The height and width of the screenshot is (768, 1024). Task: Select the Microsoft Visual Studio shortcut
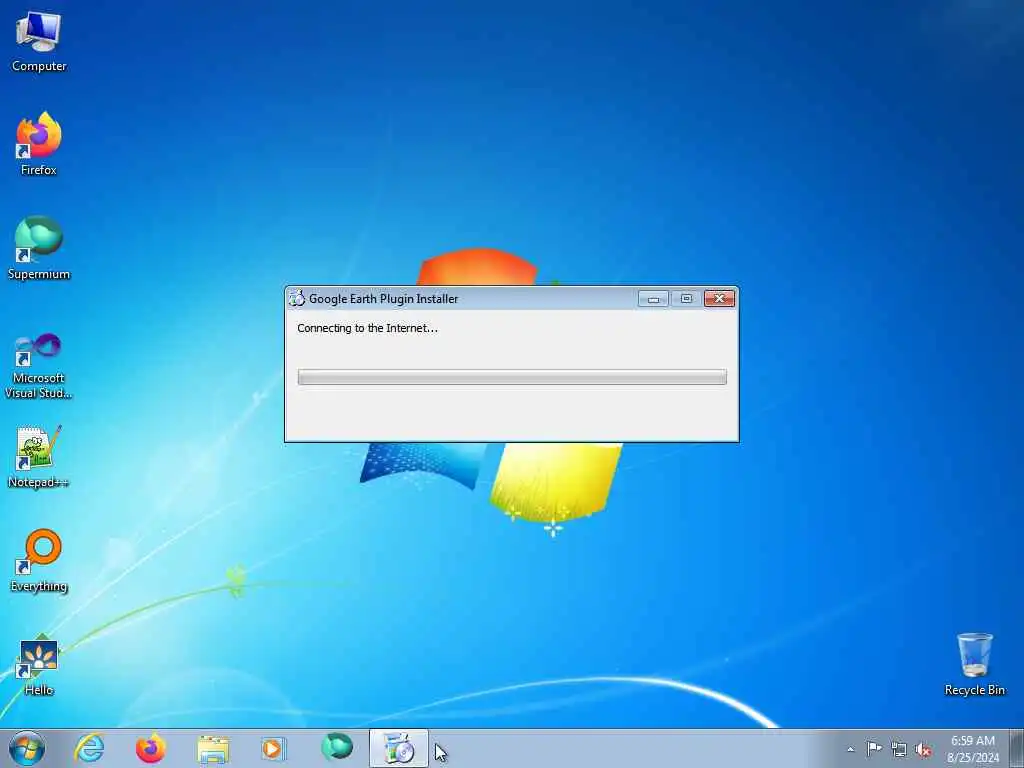(x=39, y=366)
